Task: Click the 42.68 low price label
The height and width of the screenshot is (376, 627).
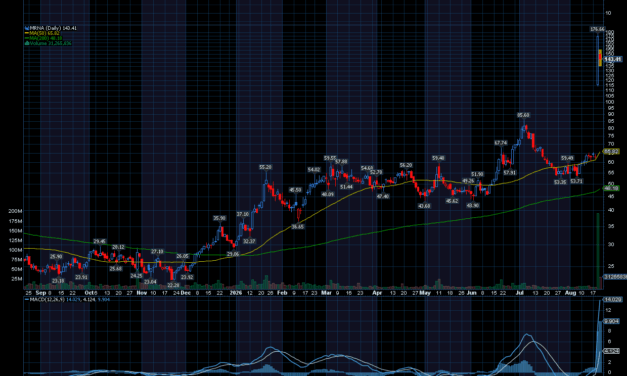Action: 424,206
